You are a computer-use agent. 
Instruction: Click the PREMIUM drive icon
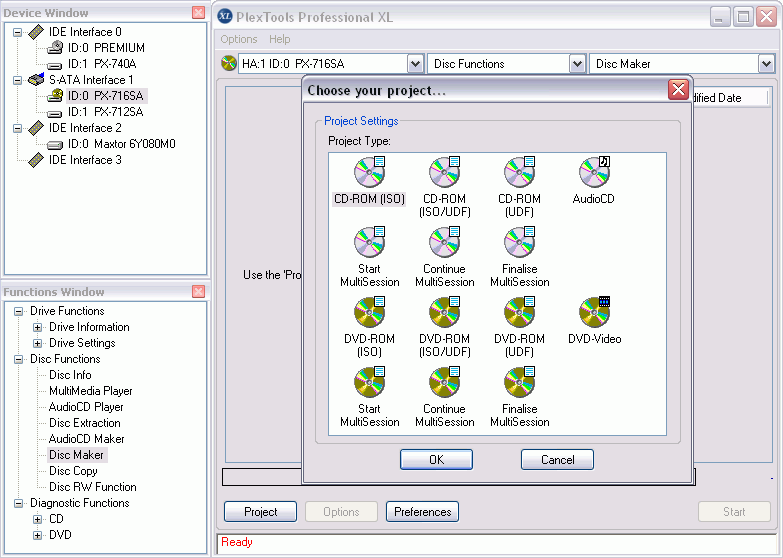click(x=55, y=47)
